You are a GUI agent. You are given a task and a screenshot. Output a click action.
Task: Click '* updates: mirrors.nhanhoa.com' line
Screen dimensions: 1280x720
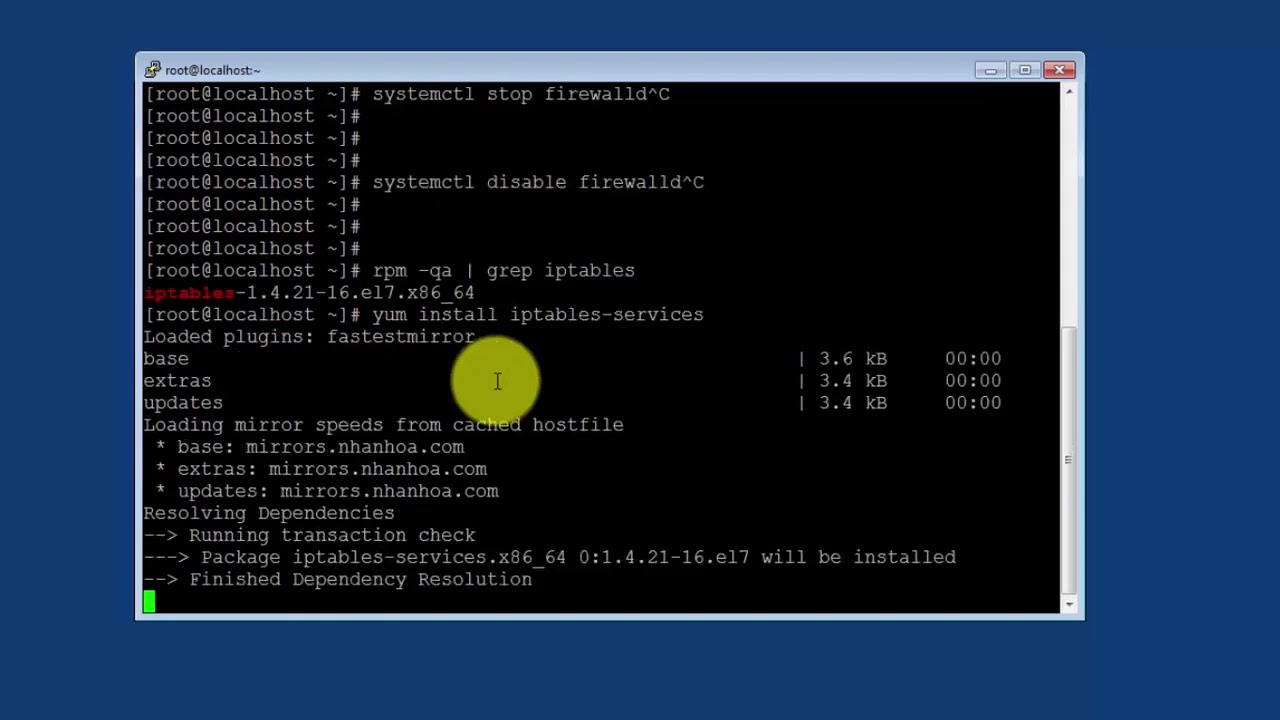327,491
